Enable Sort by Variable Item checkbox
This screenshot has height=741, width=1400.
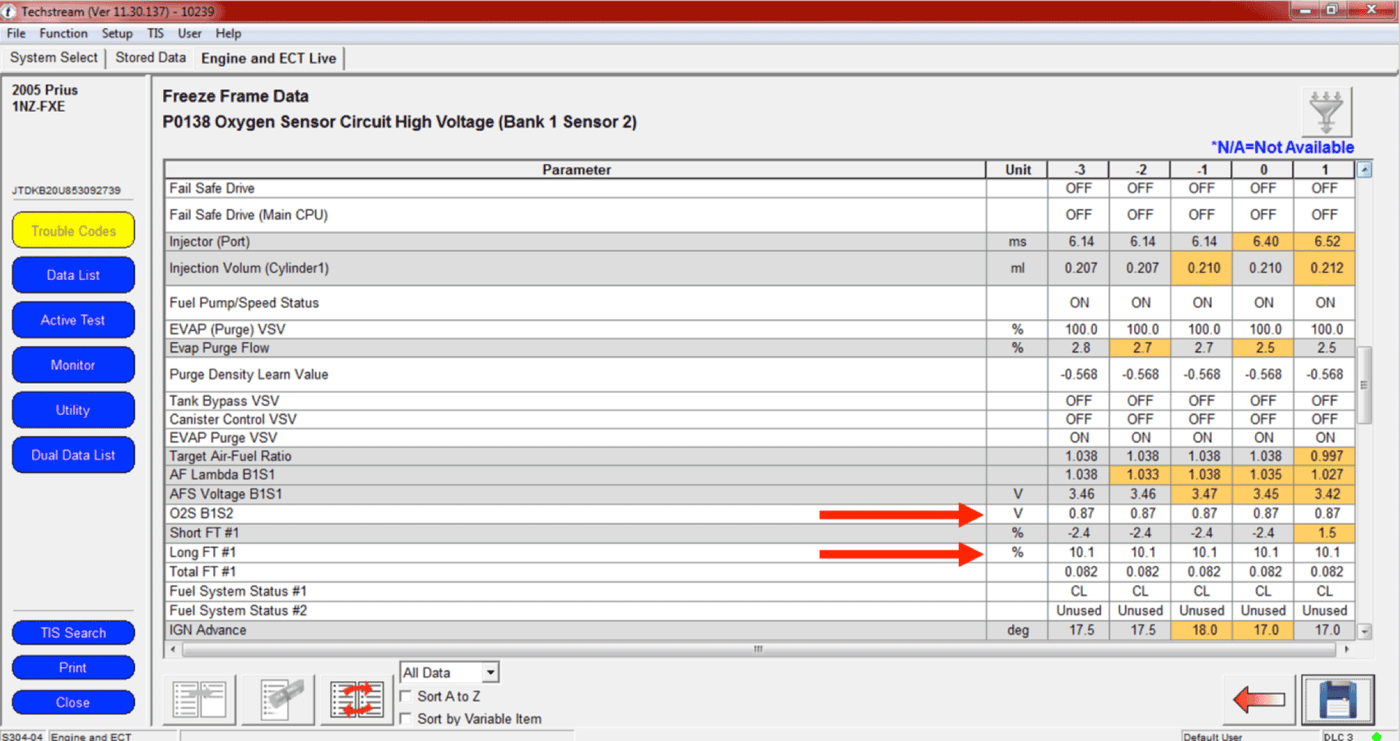tap(406, 718)
